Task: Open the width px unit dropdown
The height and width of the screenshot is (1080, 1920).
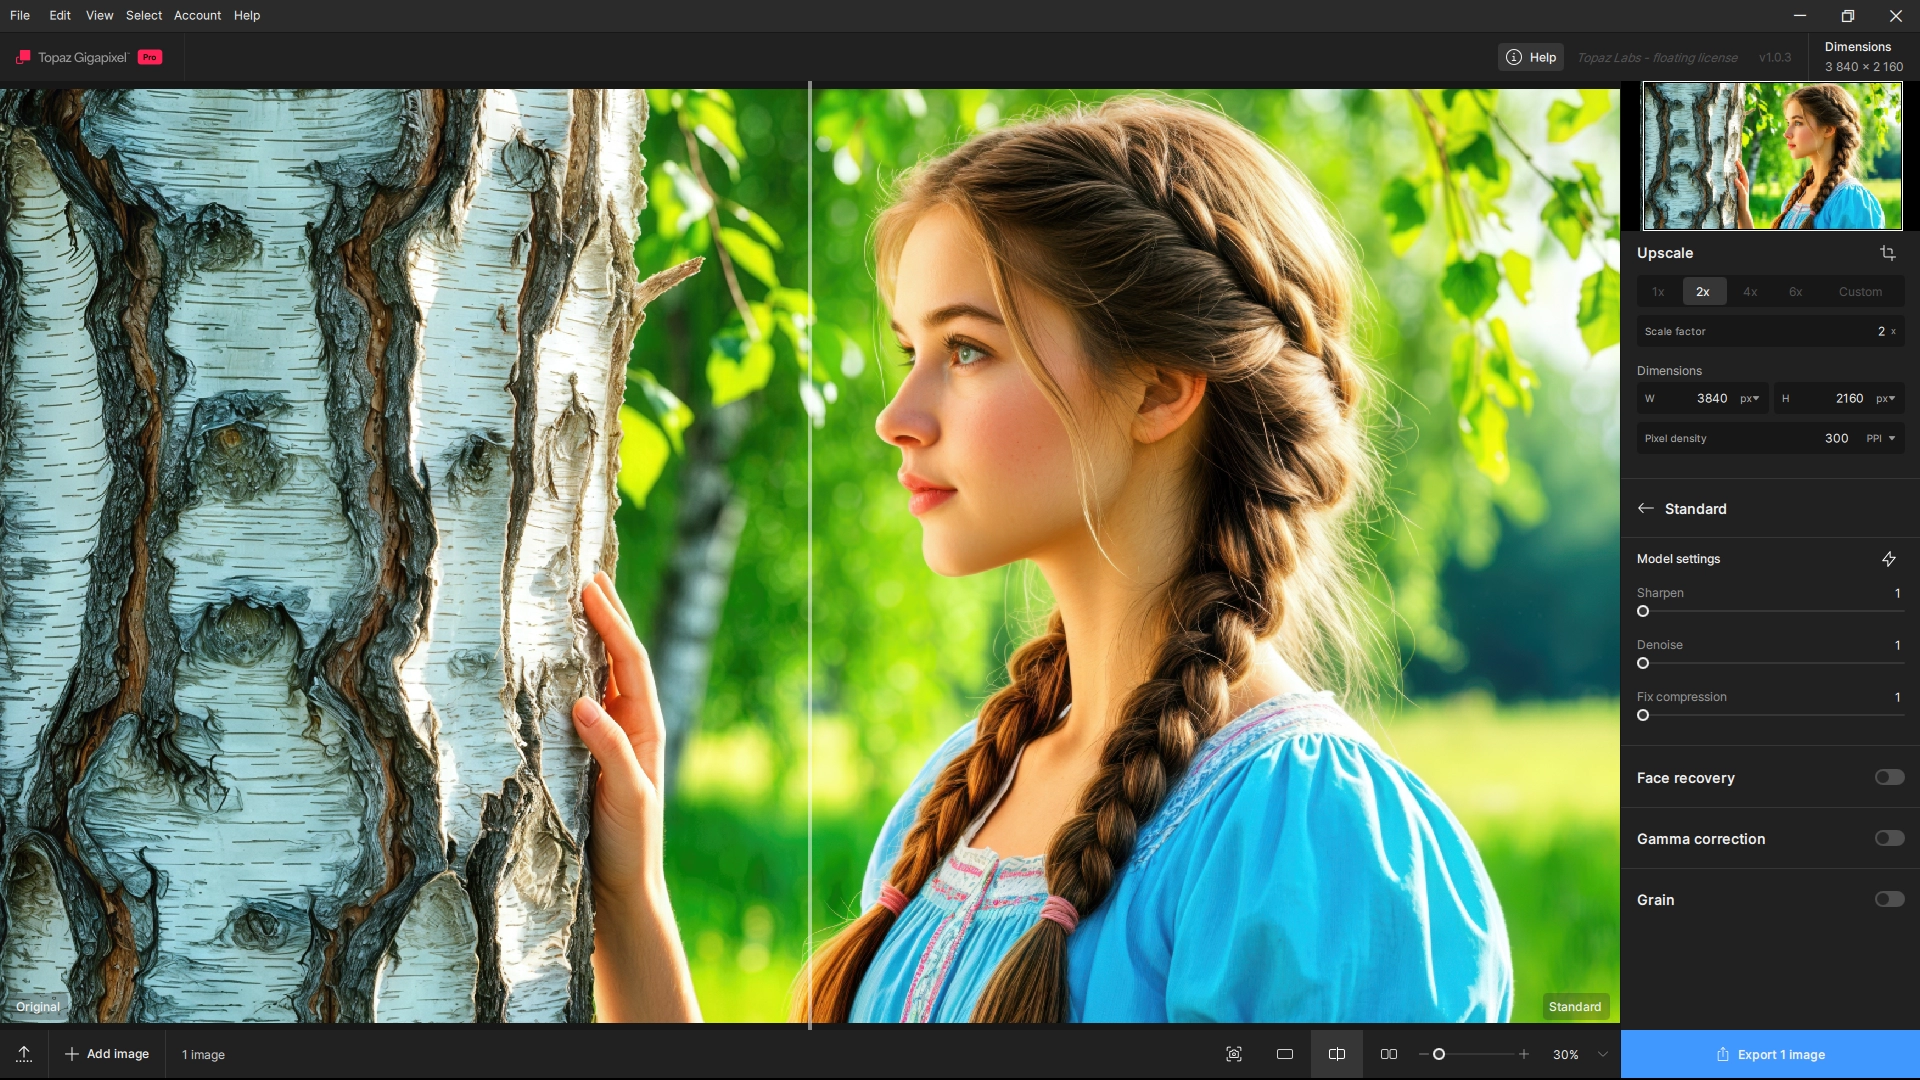Action: click(1749, 398)
